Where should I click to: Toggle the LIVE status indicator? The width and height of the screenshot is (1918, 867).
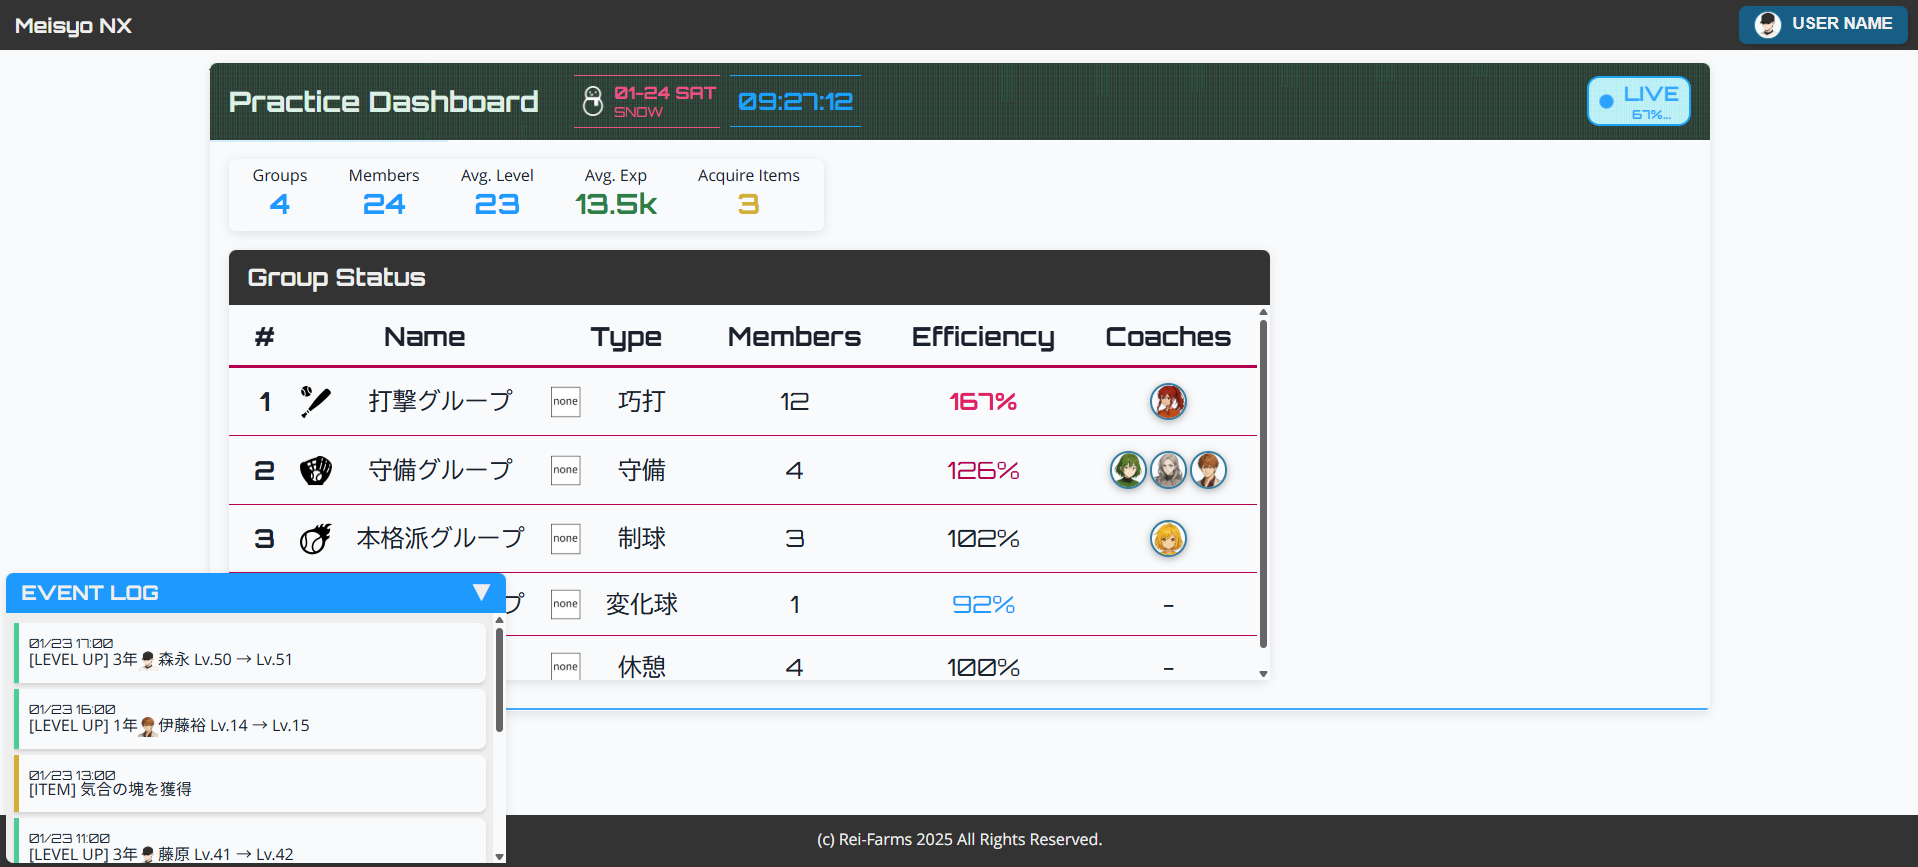(x=1638, y=101)
